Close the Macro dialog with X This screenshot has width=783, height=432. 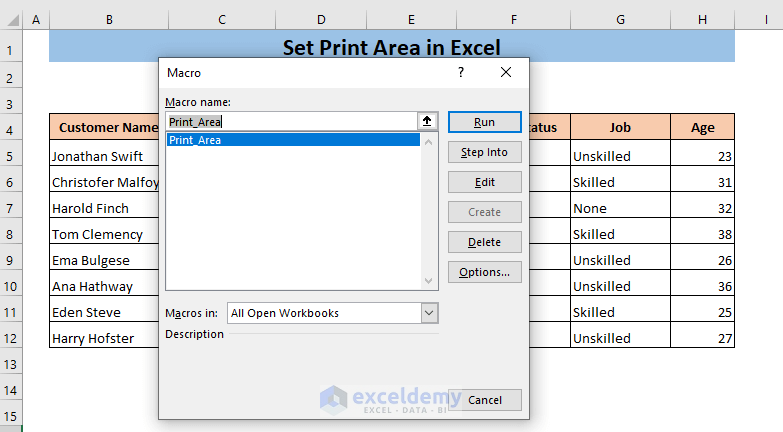(x=506, y=72)
